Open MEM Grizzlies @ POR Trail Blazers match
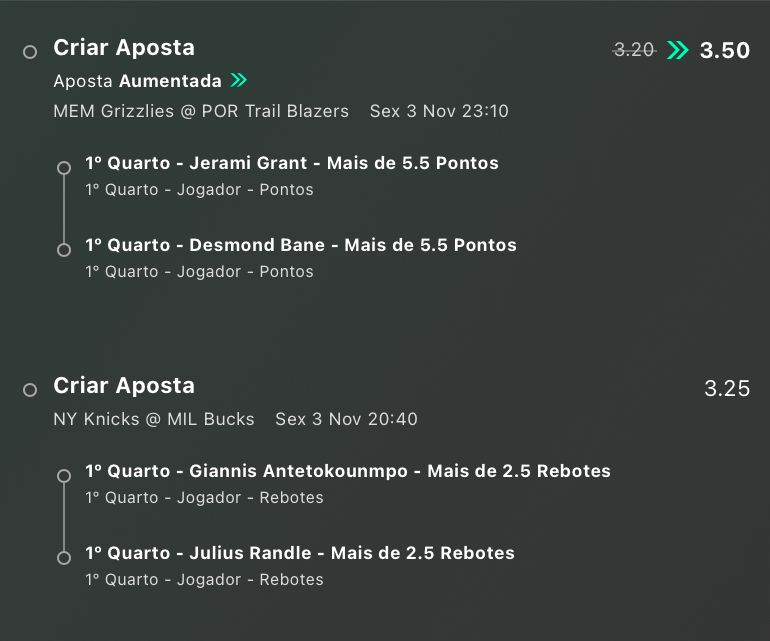The height and width of the screenshot is (641, 770). coord(201,111)
